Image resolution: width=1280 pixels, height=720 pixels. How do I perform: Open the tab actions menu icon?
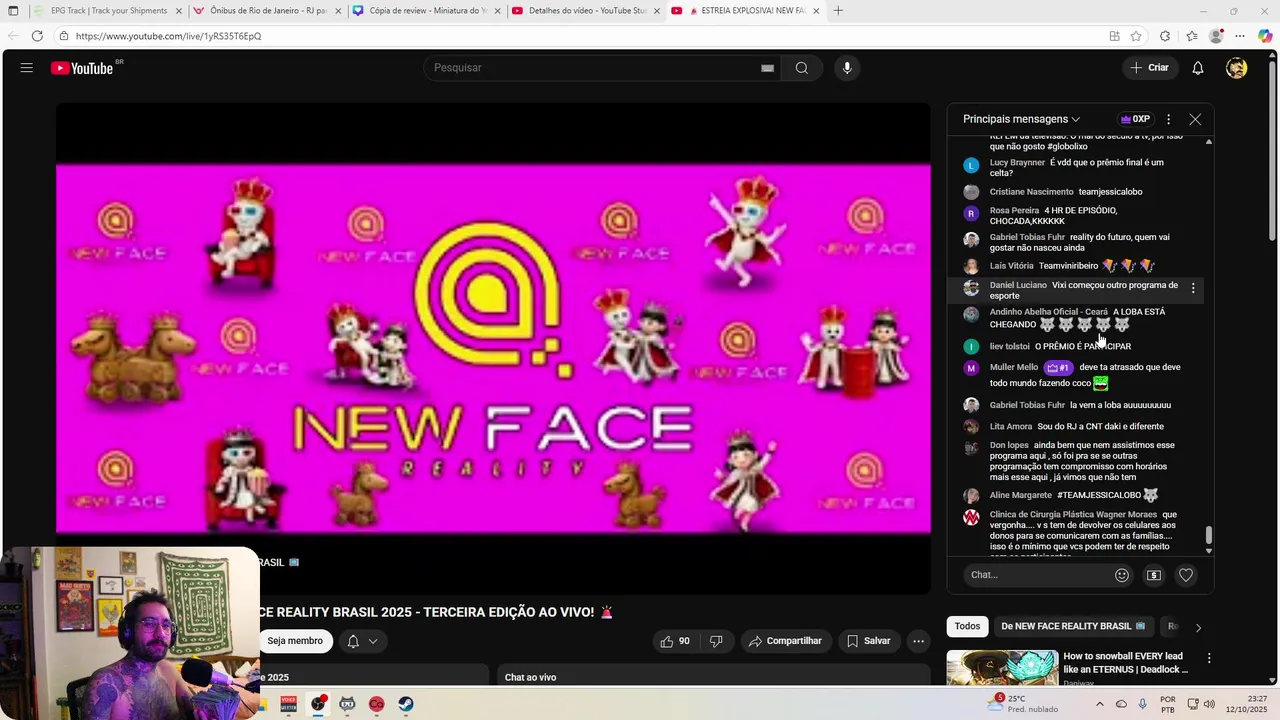(x=13, y=11)
